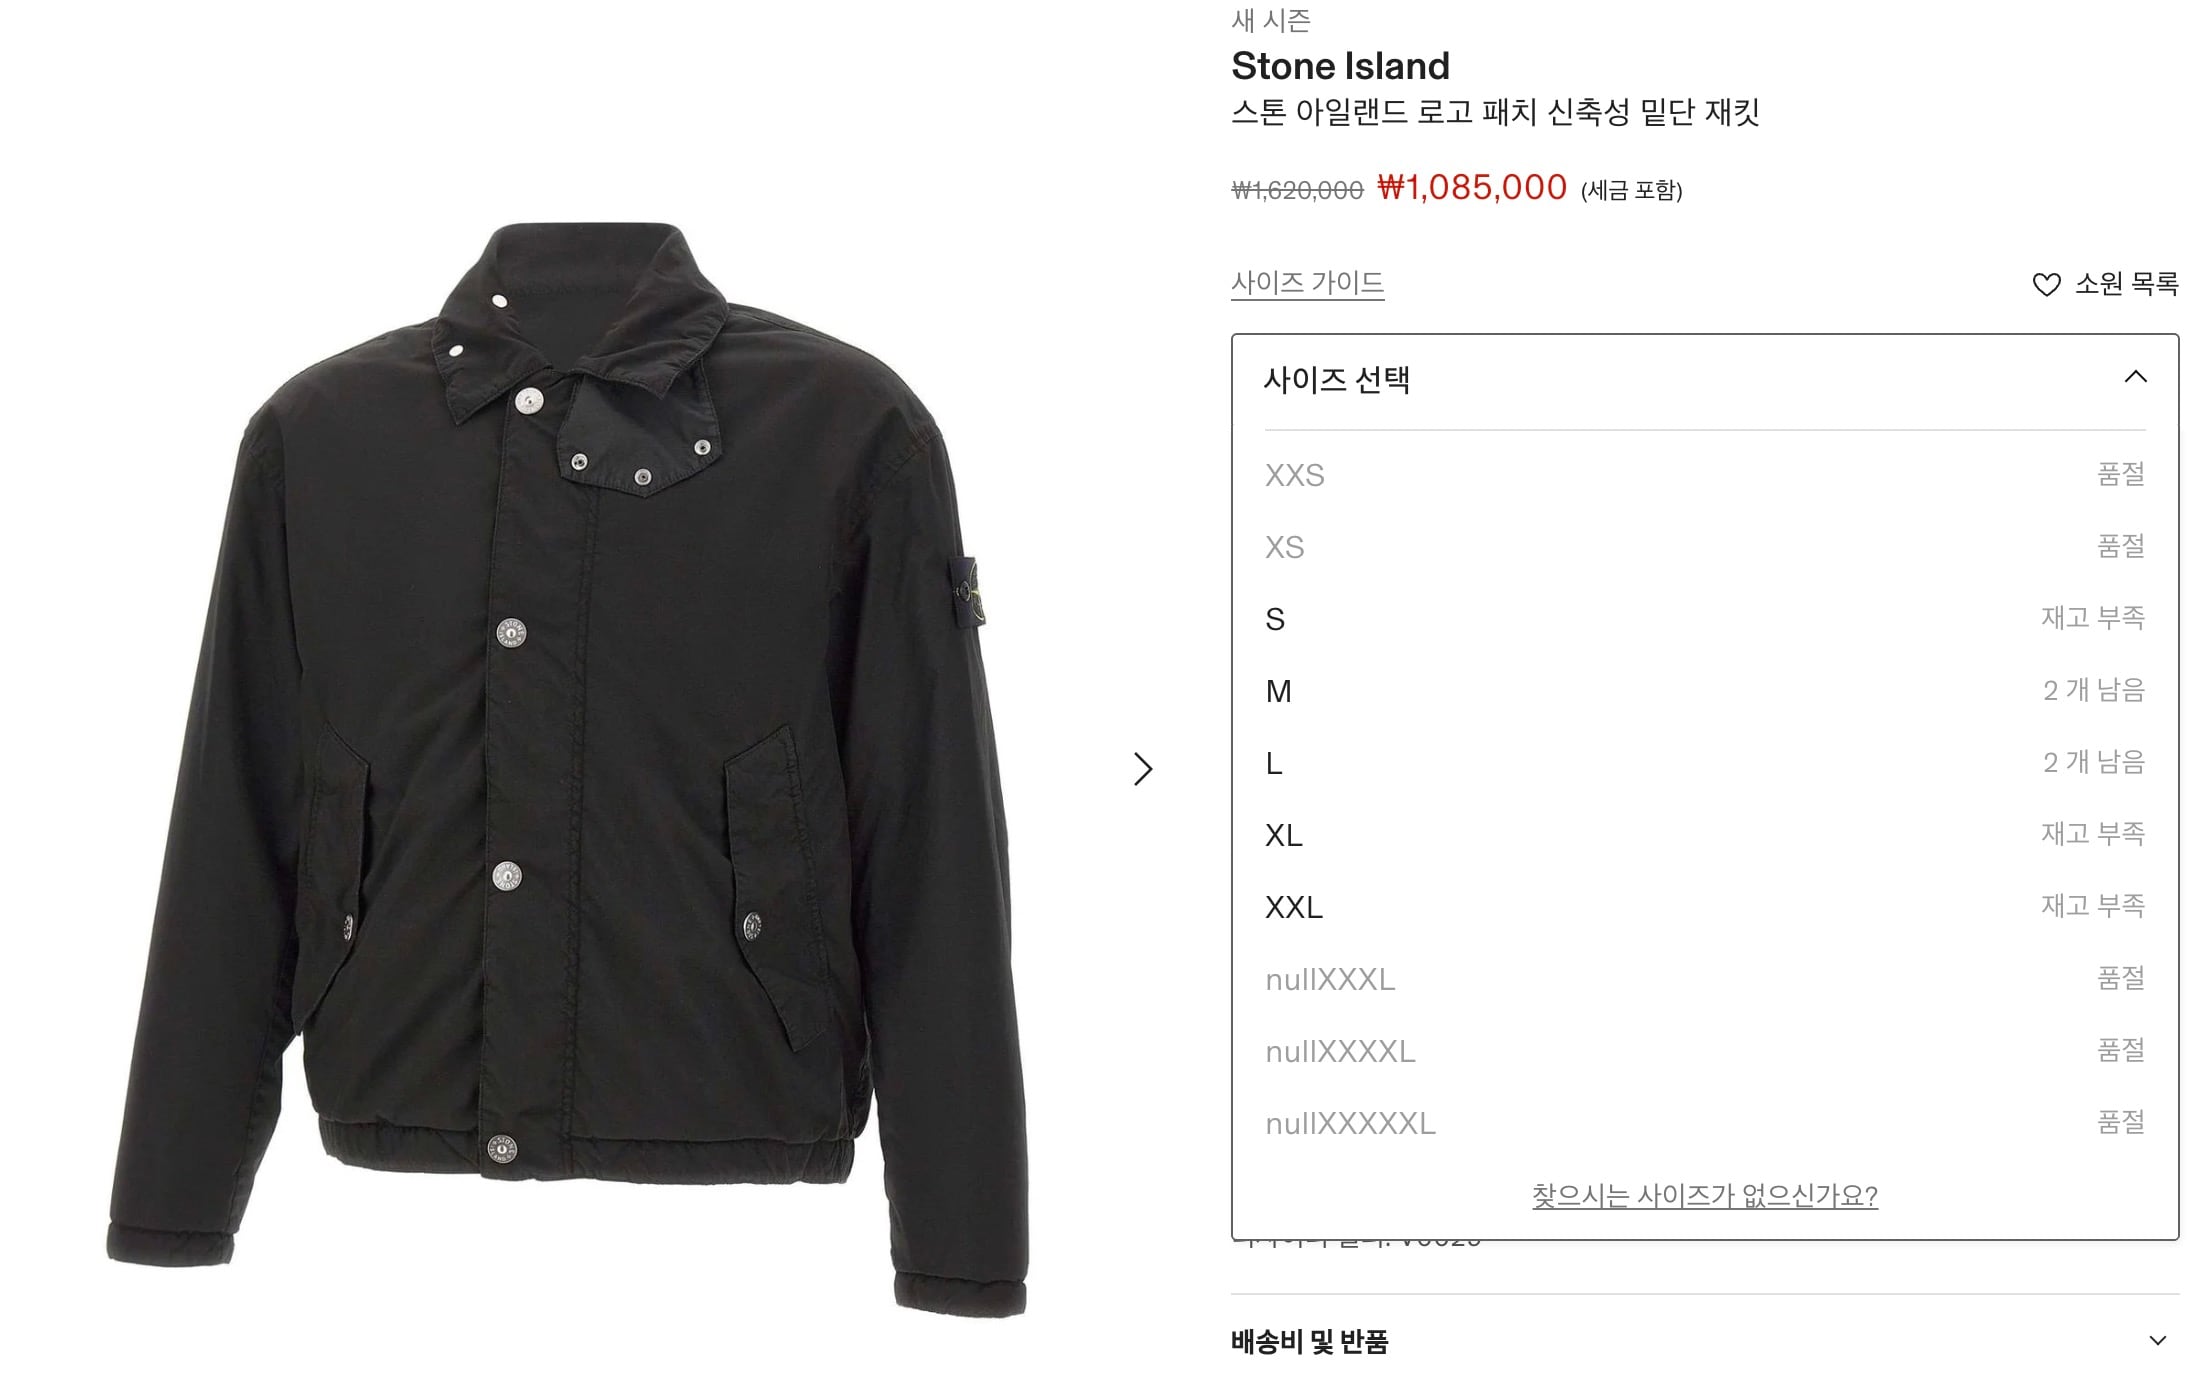The width and height of the screenshot is (2208, 1384).
Task: Click the nullXXXXXL size entry
Action: (x=1705, y=1123)
